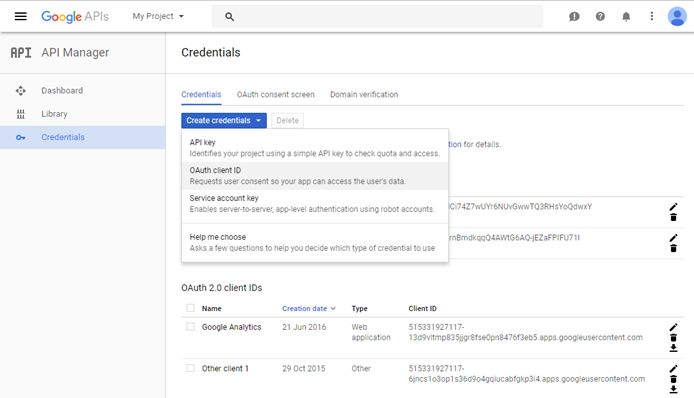Click the Name column header
This screenshot has width=694, height=398.
pyautogui.click(x=212, y=309)
